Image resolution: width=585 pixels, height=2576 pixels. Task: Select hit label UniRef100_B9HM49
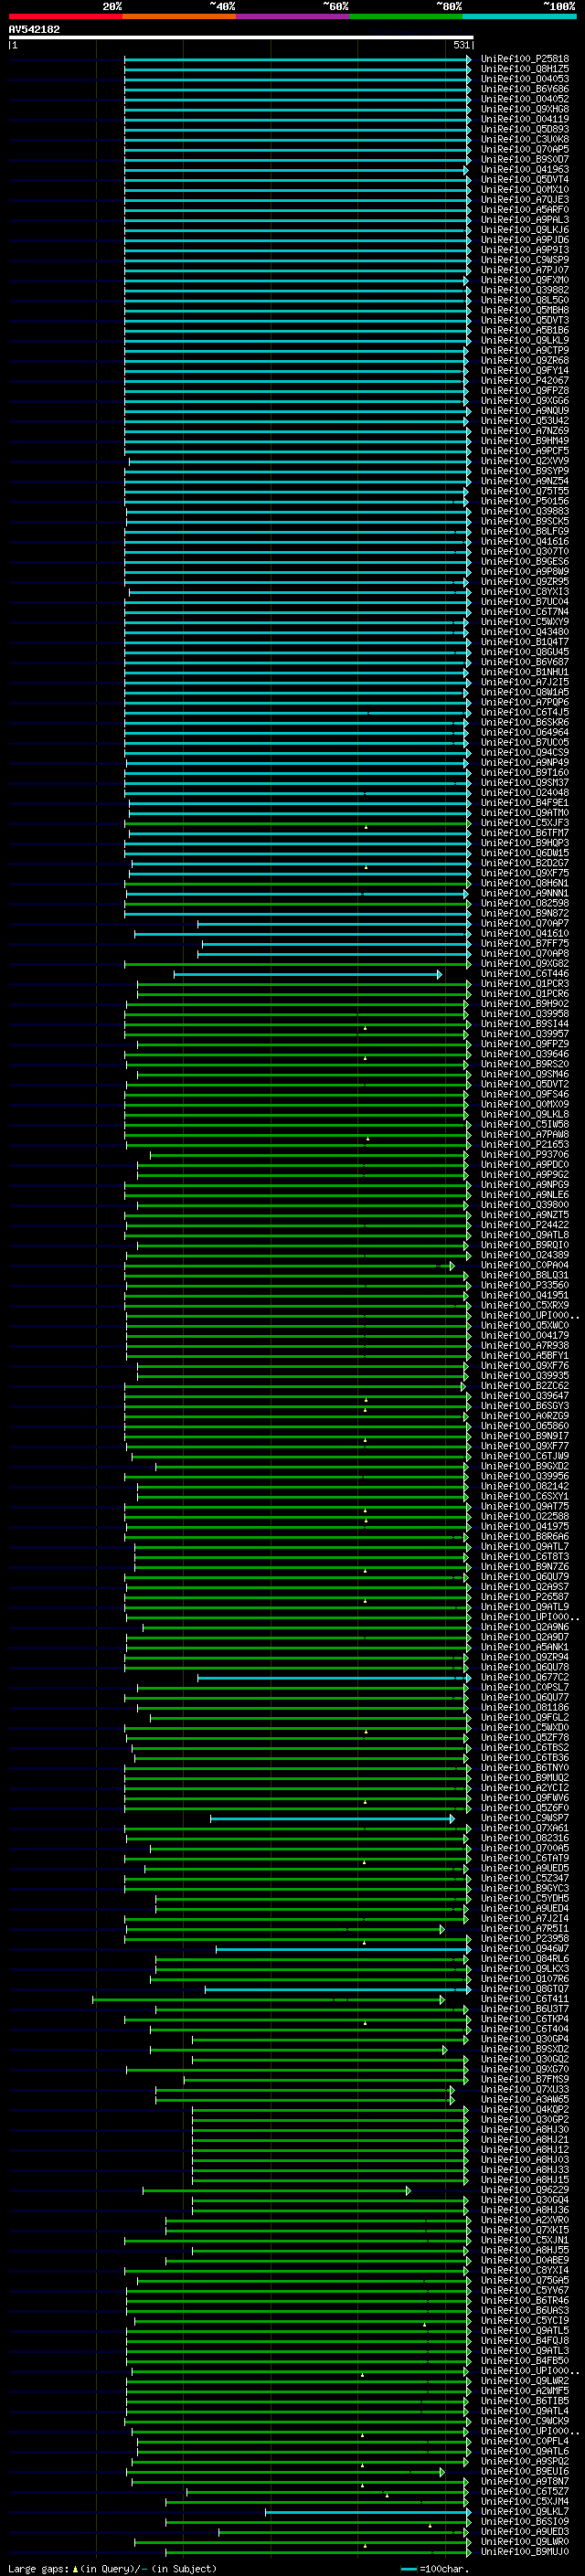pos(525,441)
